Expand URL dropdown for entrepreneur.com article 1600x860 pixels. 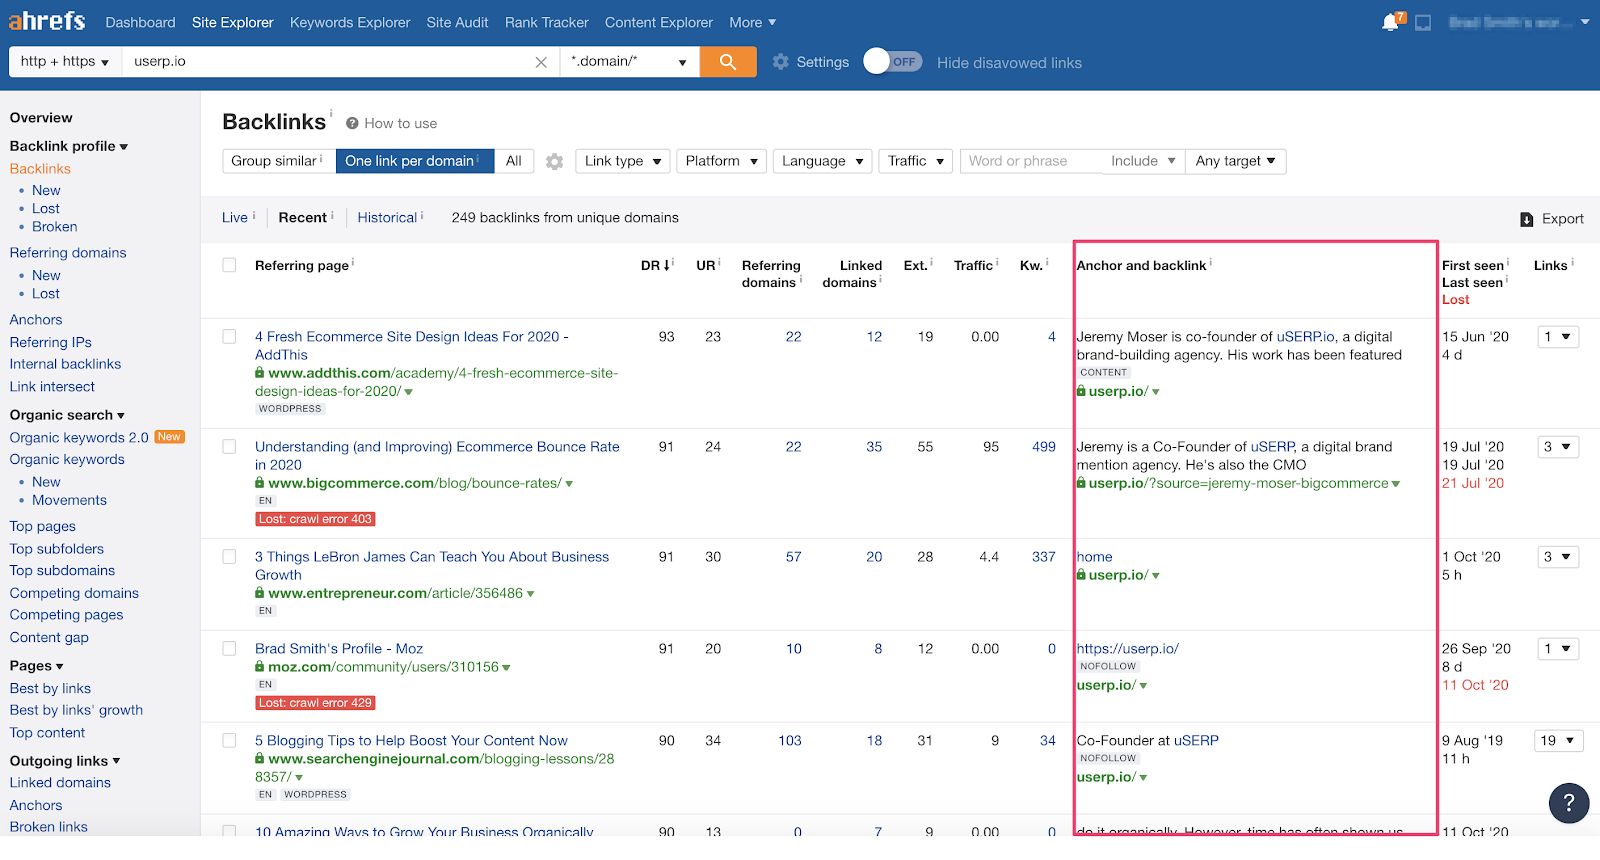531,594
